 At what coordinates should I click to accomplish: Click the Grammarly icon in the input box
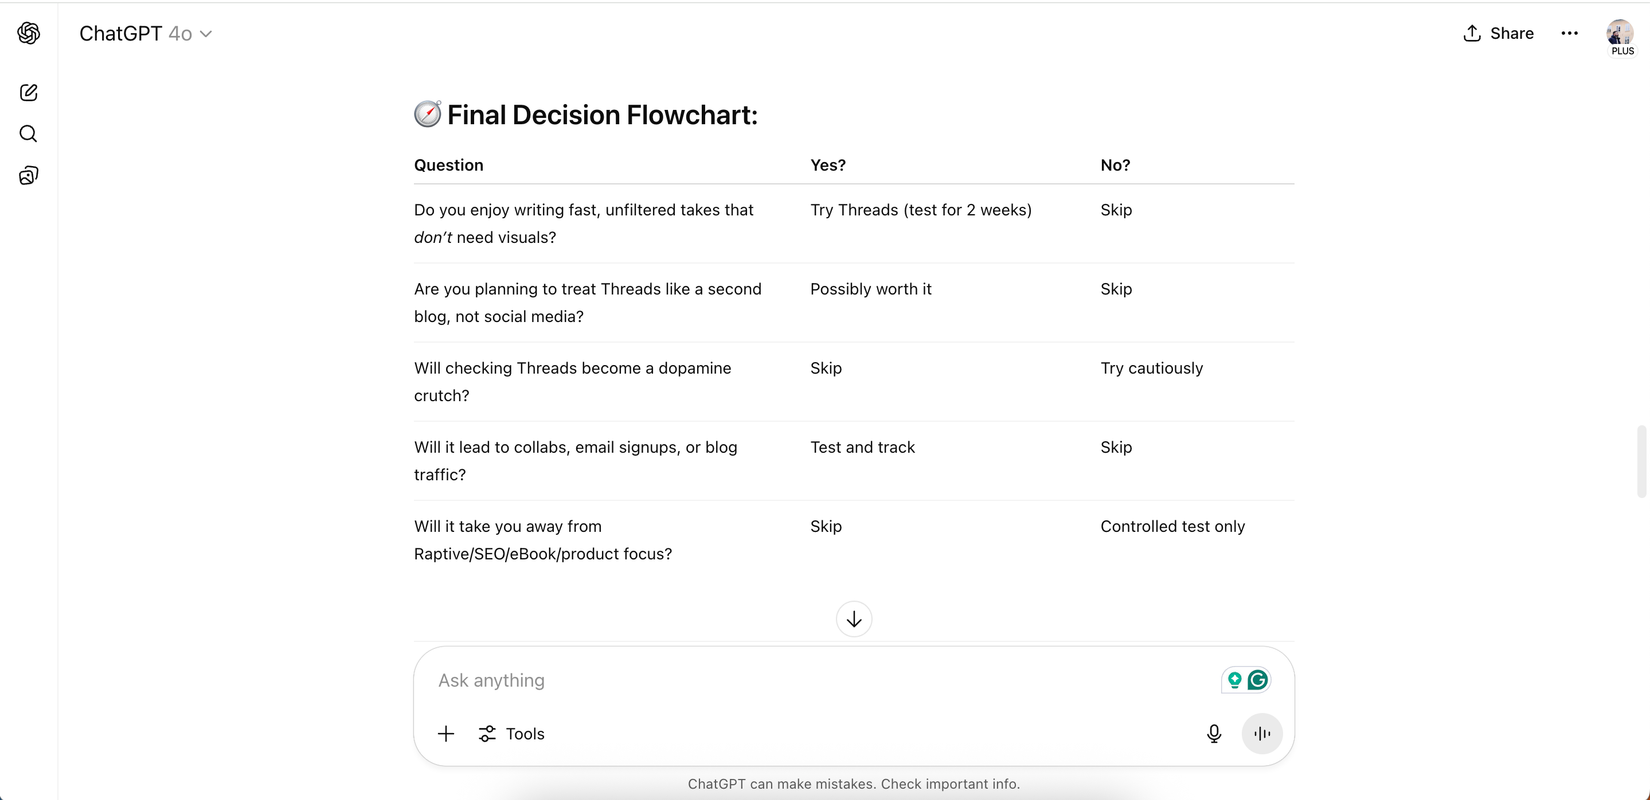(x=1258, y=680)
